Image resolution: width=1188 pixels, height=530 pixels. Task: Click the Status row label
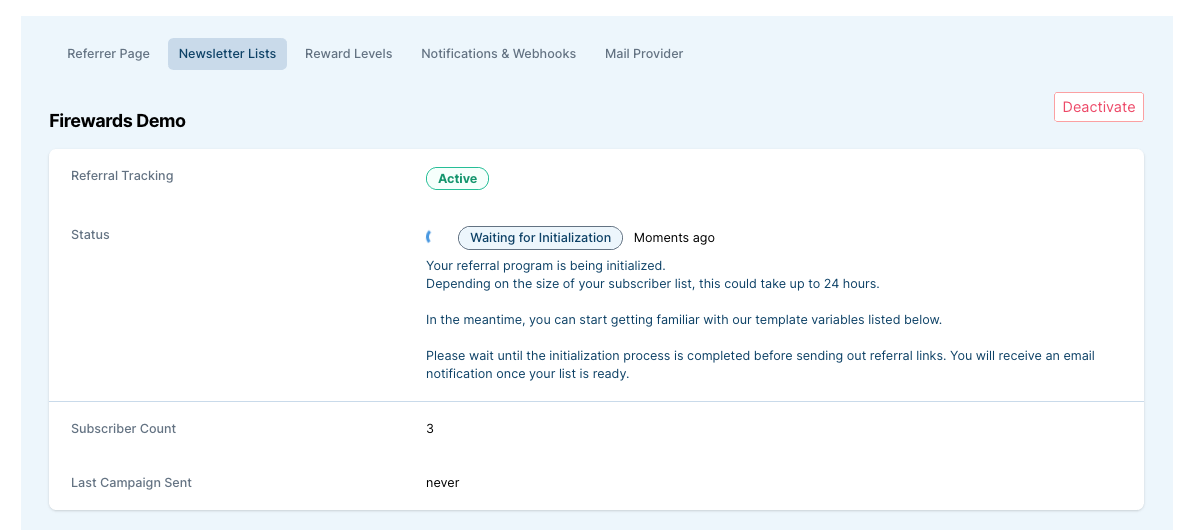pos(90,235)
